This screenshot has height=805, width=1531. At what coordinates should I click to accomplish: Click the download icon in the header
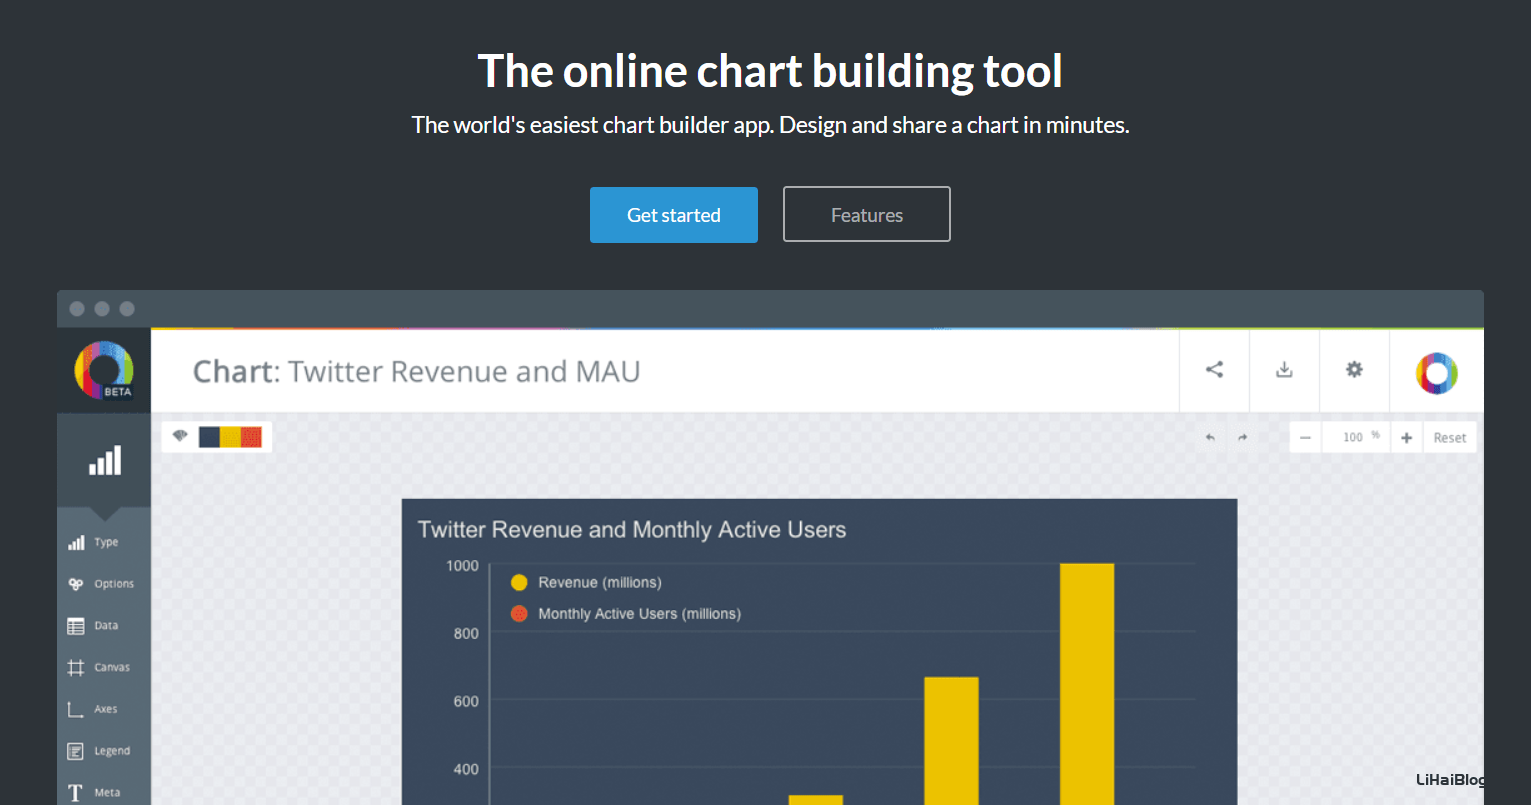click(x=1284, y=370)
